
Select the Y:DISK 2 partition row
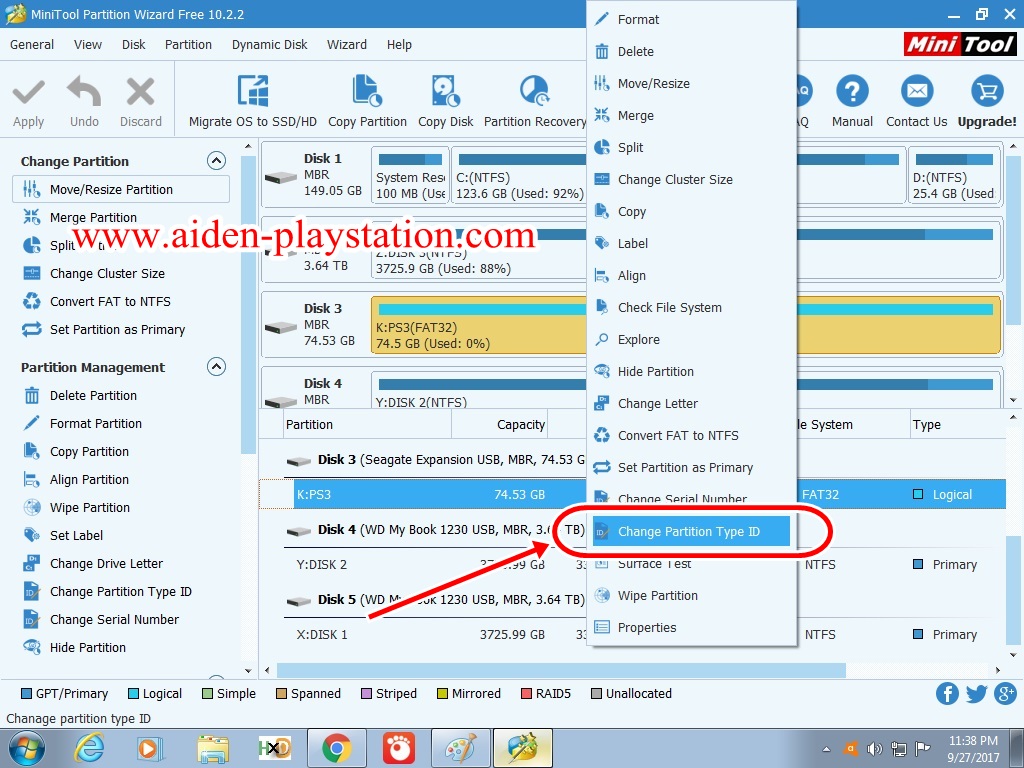632,564
